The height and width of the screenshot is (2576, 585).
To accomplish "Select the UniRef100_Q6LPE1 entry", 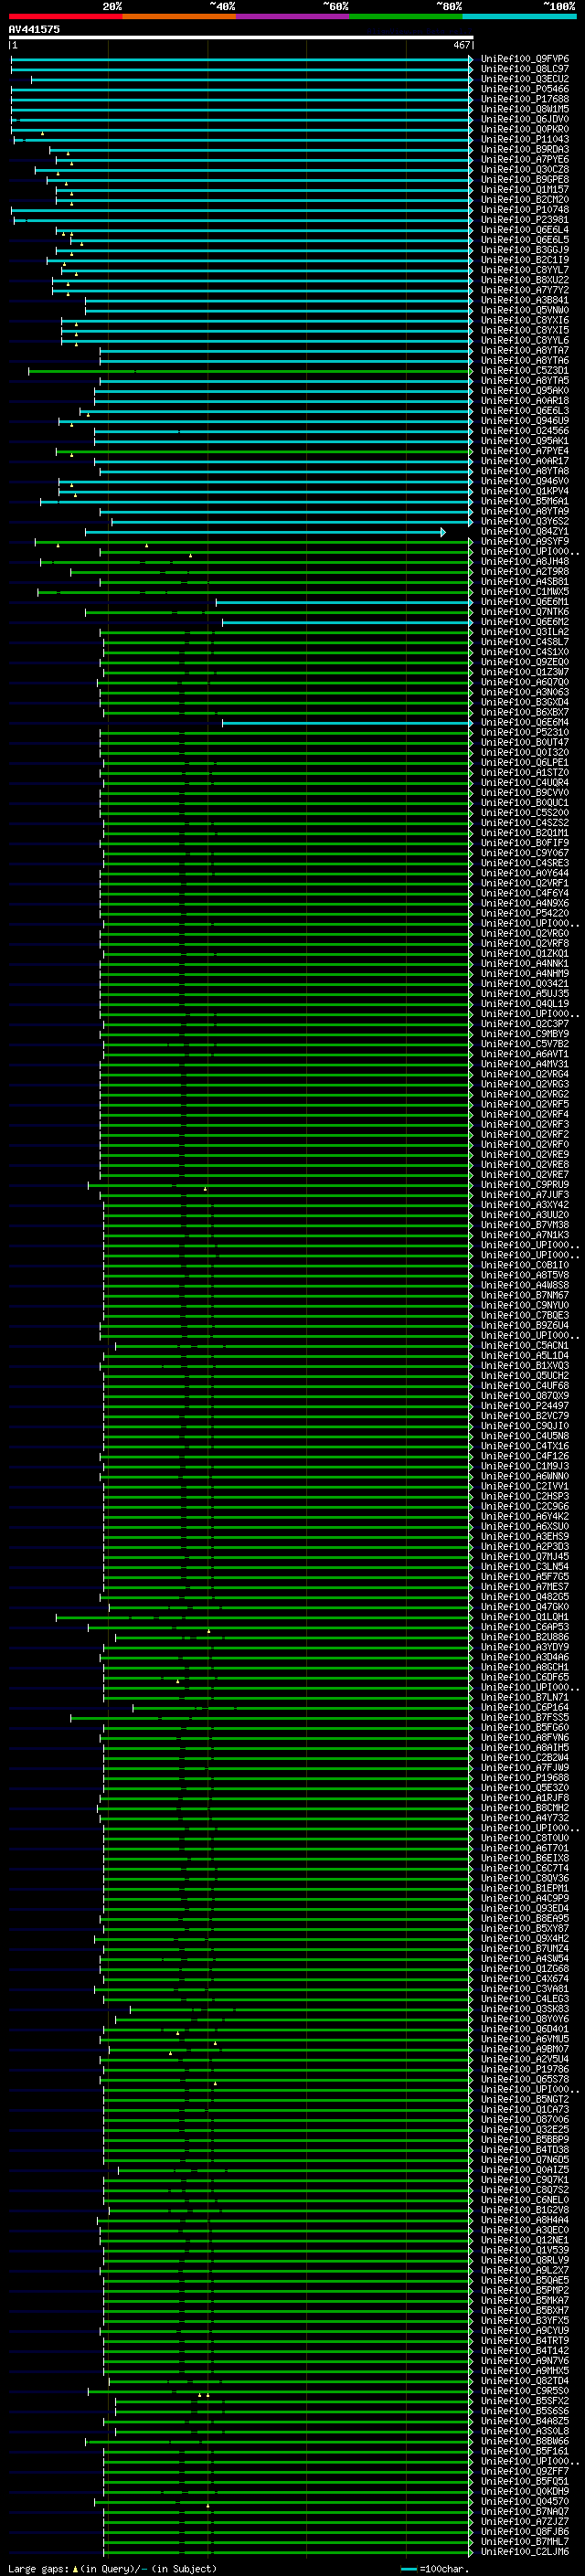I will click(525, 763).
